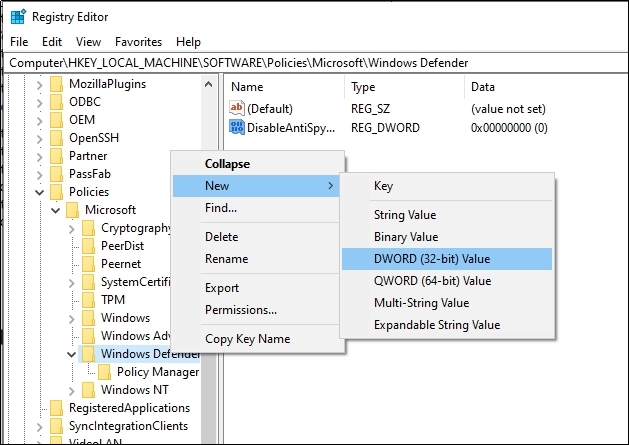This screenshot has width=629, height=445.
Task: Expand the Windows key arrow
Action: pos(71,319)
